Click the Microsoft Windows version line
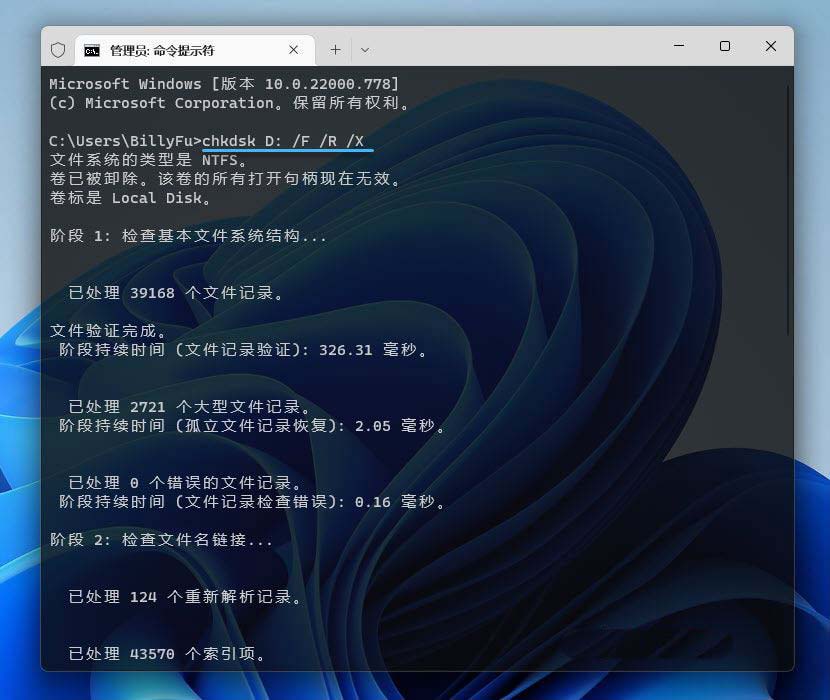The image size is (830, 700). (223, 84)
